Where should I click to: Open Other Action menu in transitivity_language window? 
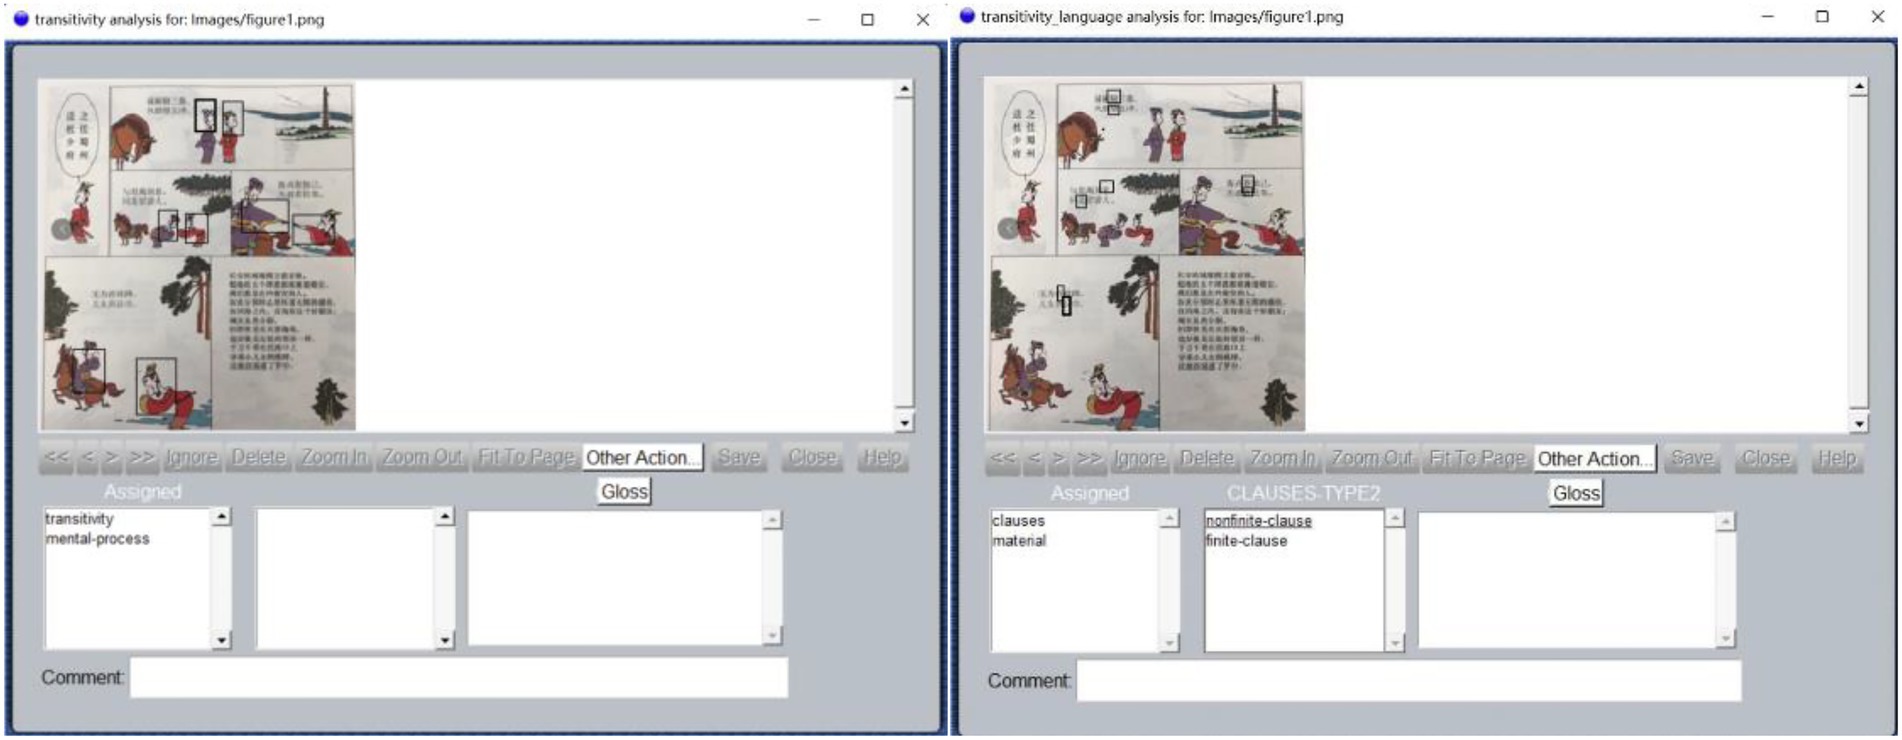click(1594, 459)
